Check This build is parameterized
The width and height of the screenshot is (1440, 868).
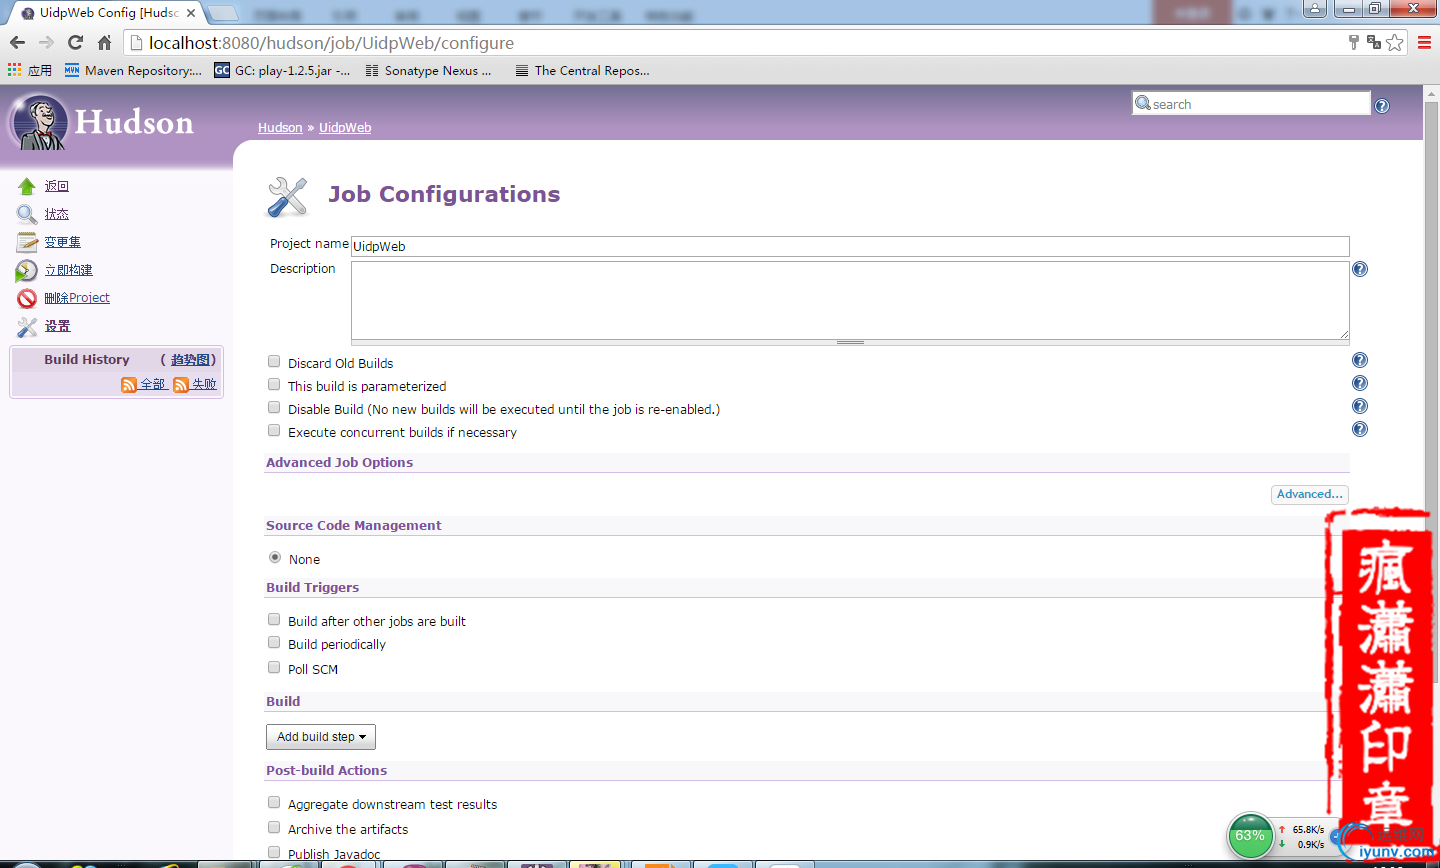point(274,384)
